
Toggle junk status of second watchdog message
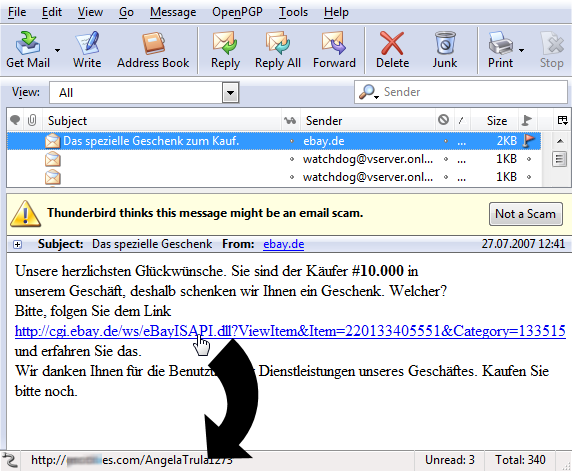click(445, 177)
